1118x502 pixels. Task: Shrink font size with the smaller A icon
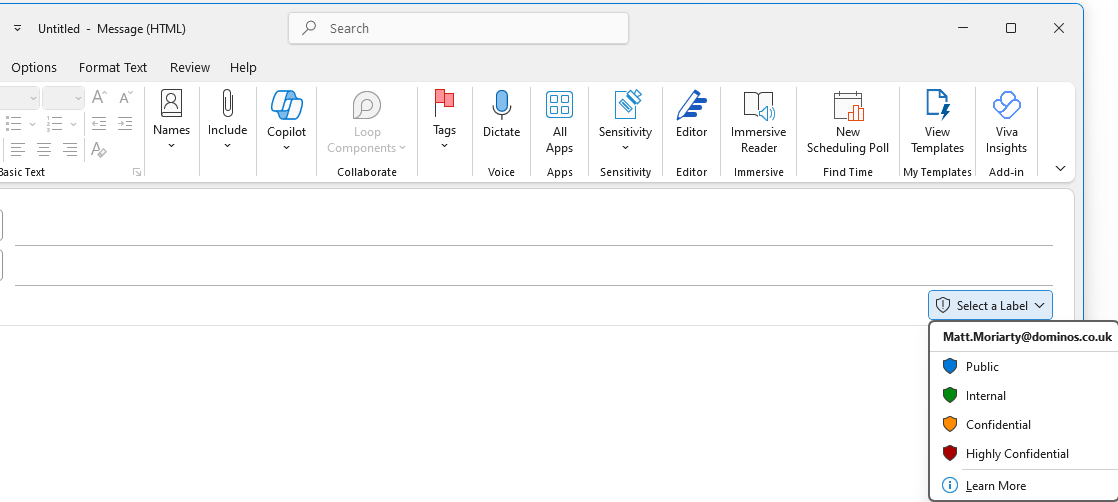click(x=126, y=98)
